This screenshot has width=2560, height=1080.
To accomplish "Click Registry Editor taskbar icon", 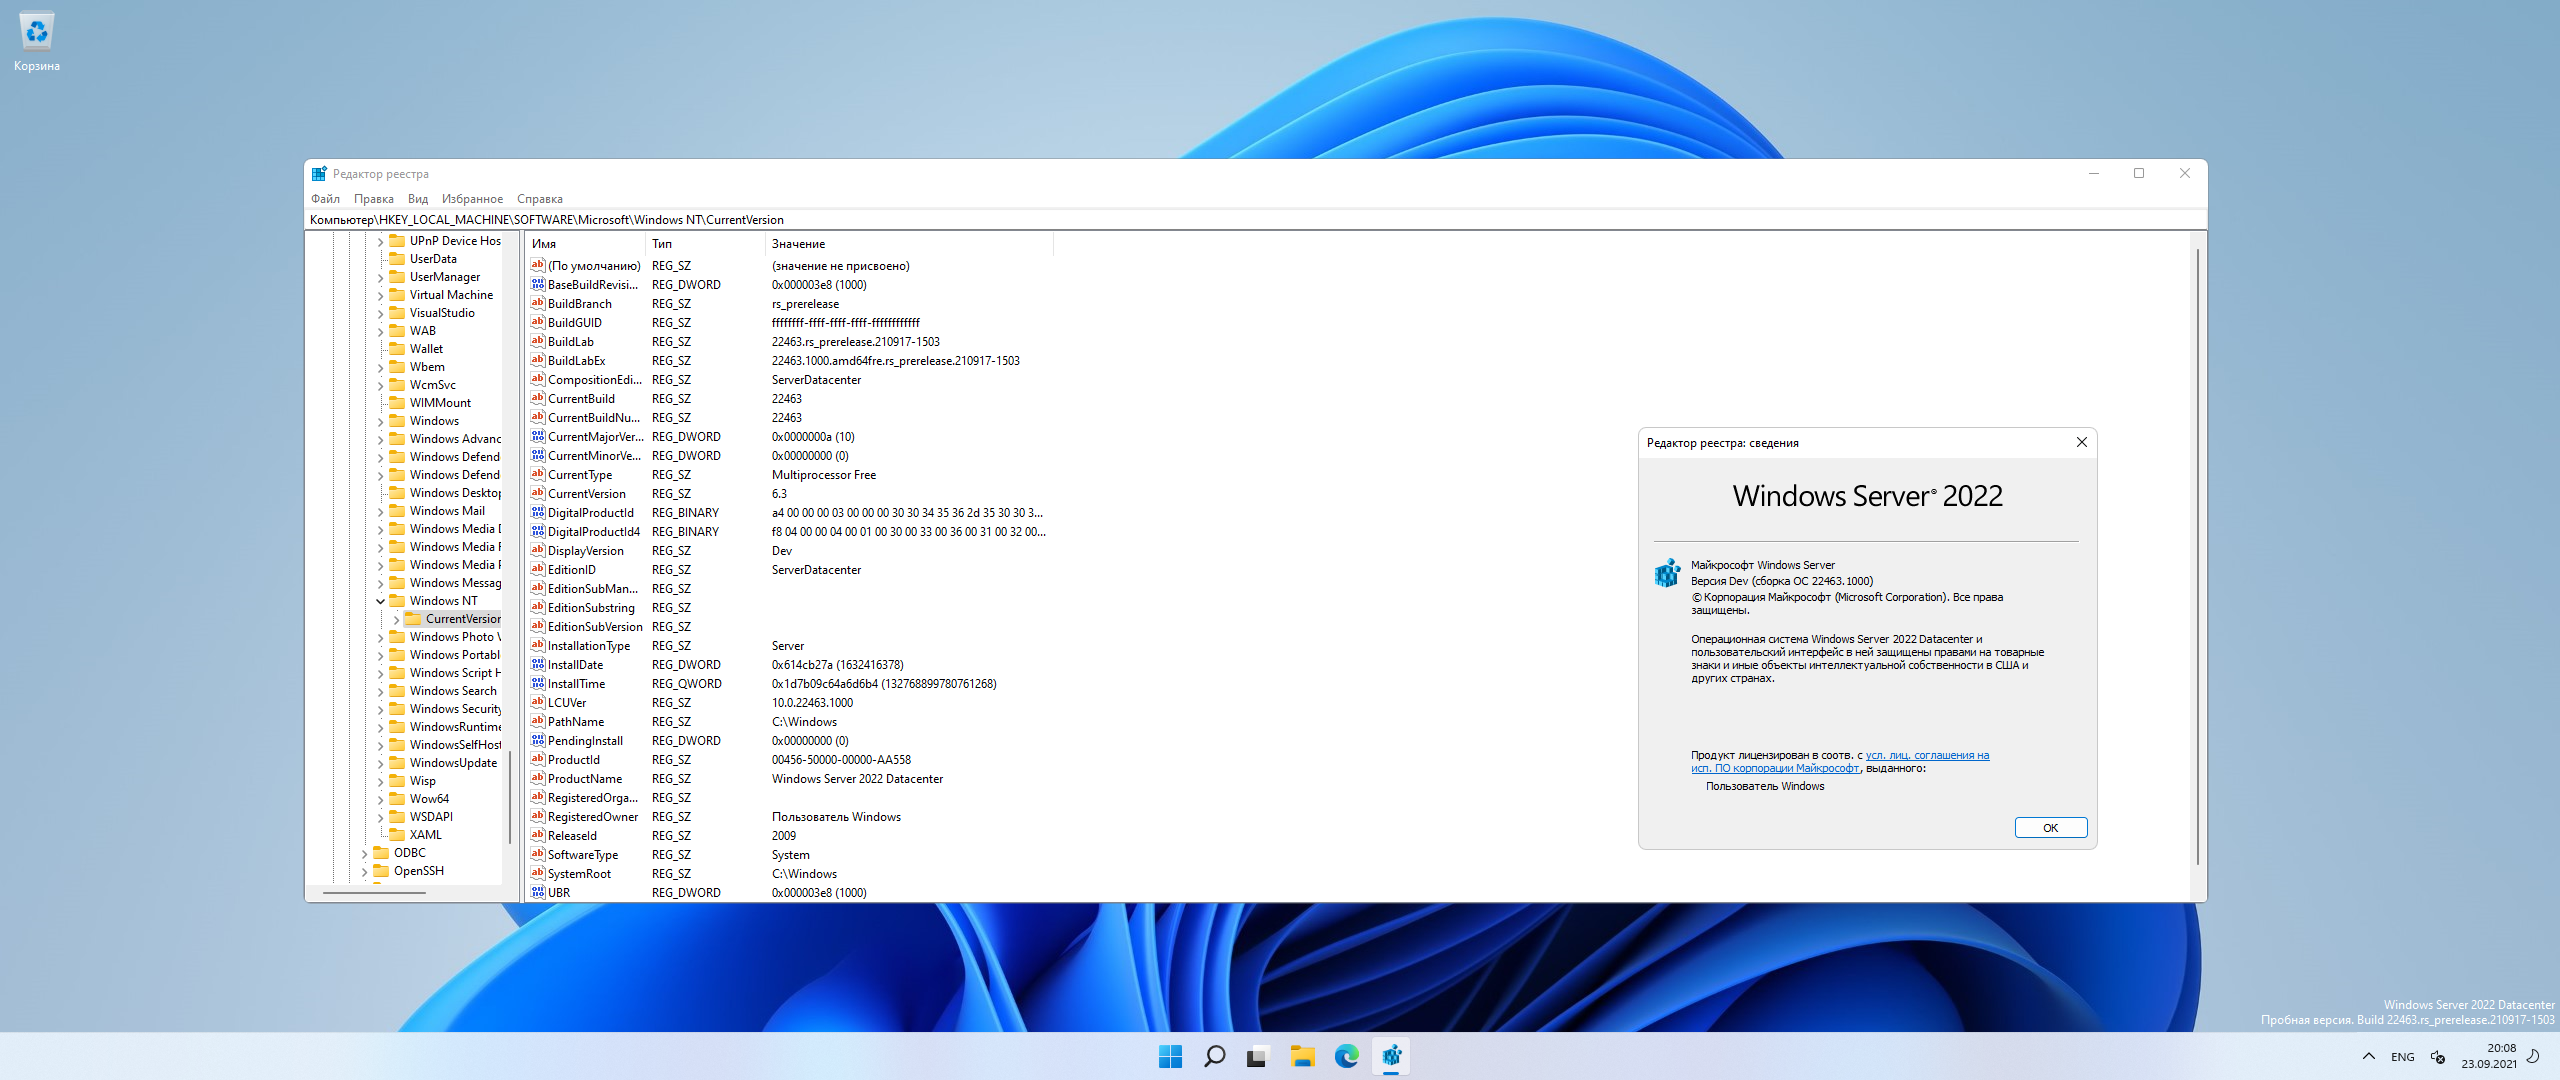I will pyautogui.click(x=1390, y=1056).
